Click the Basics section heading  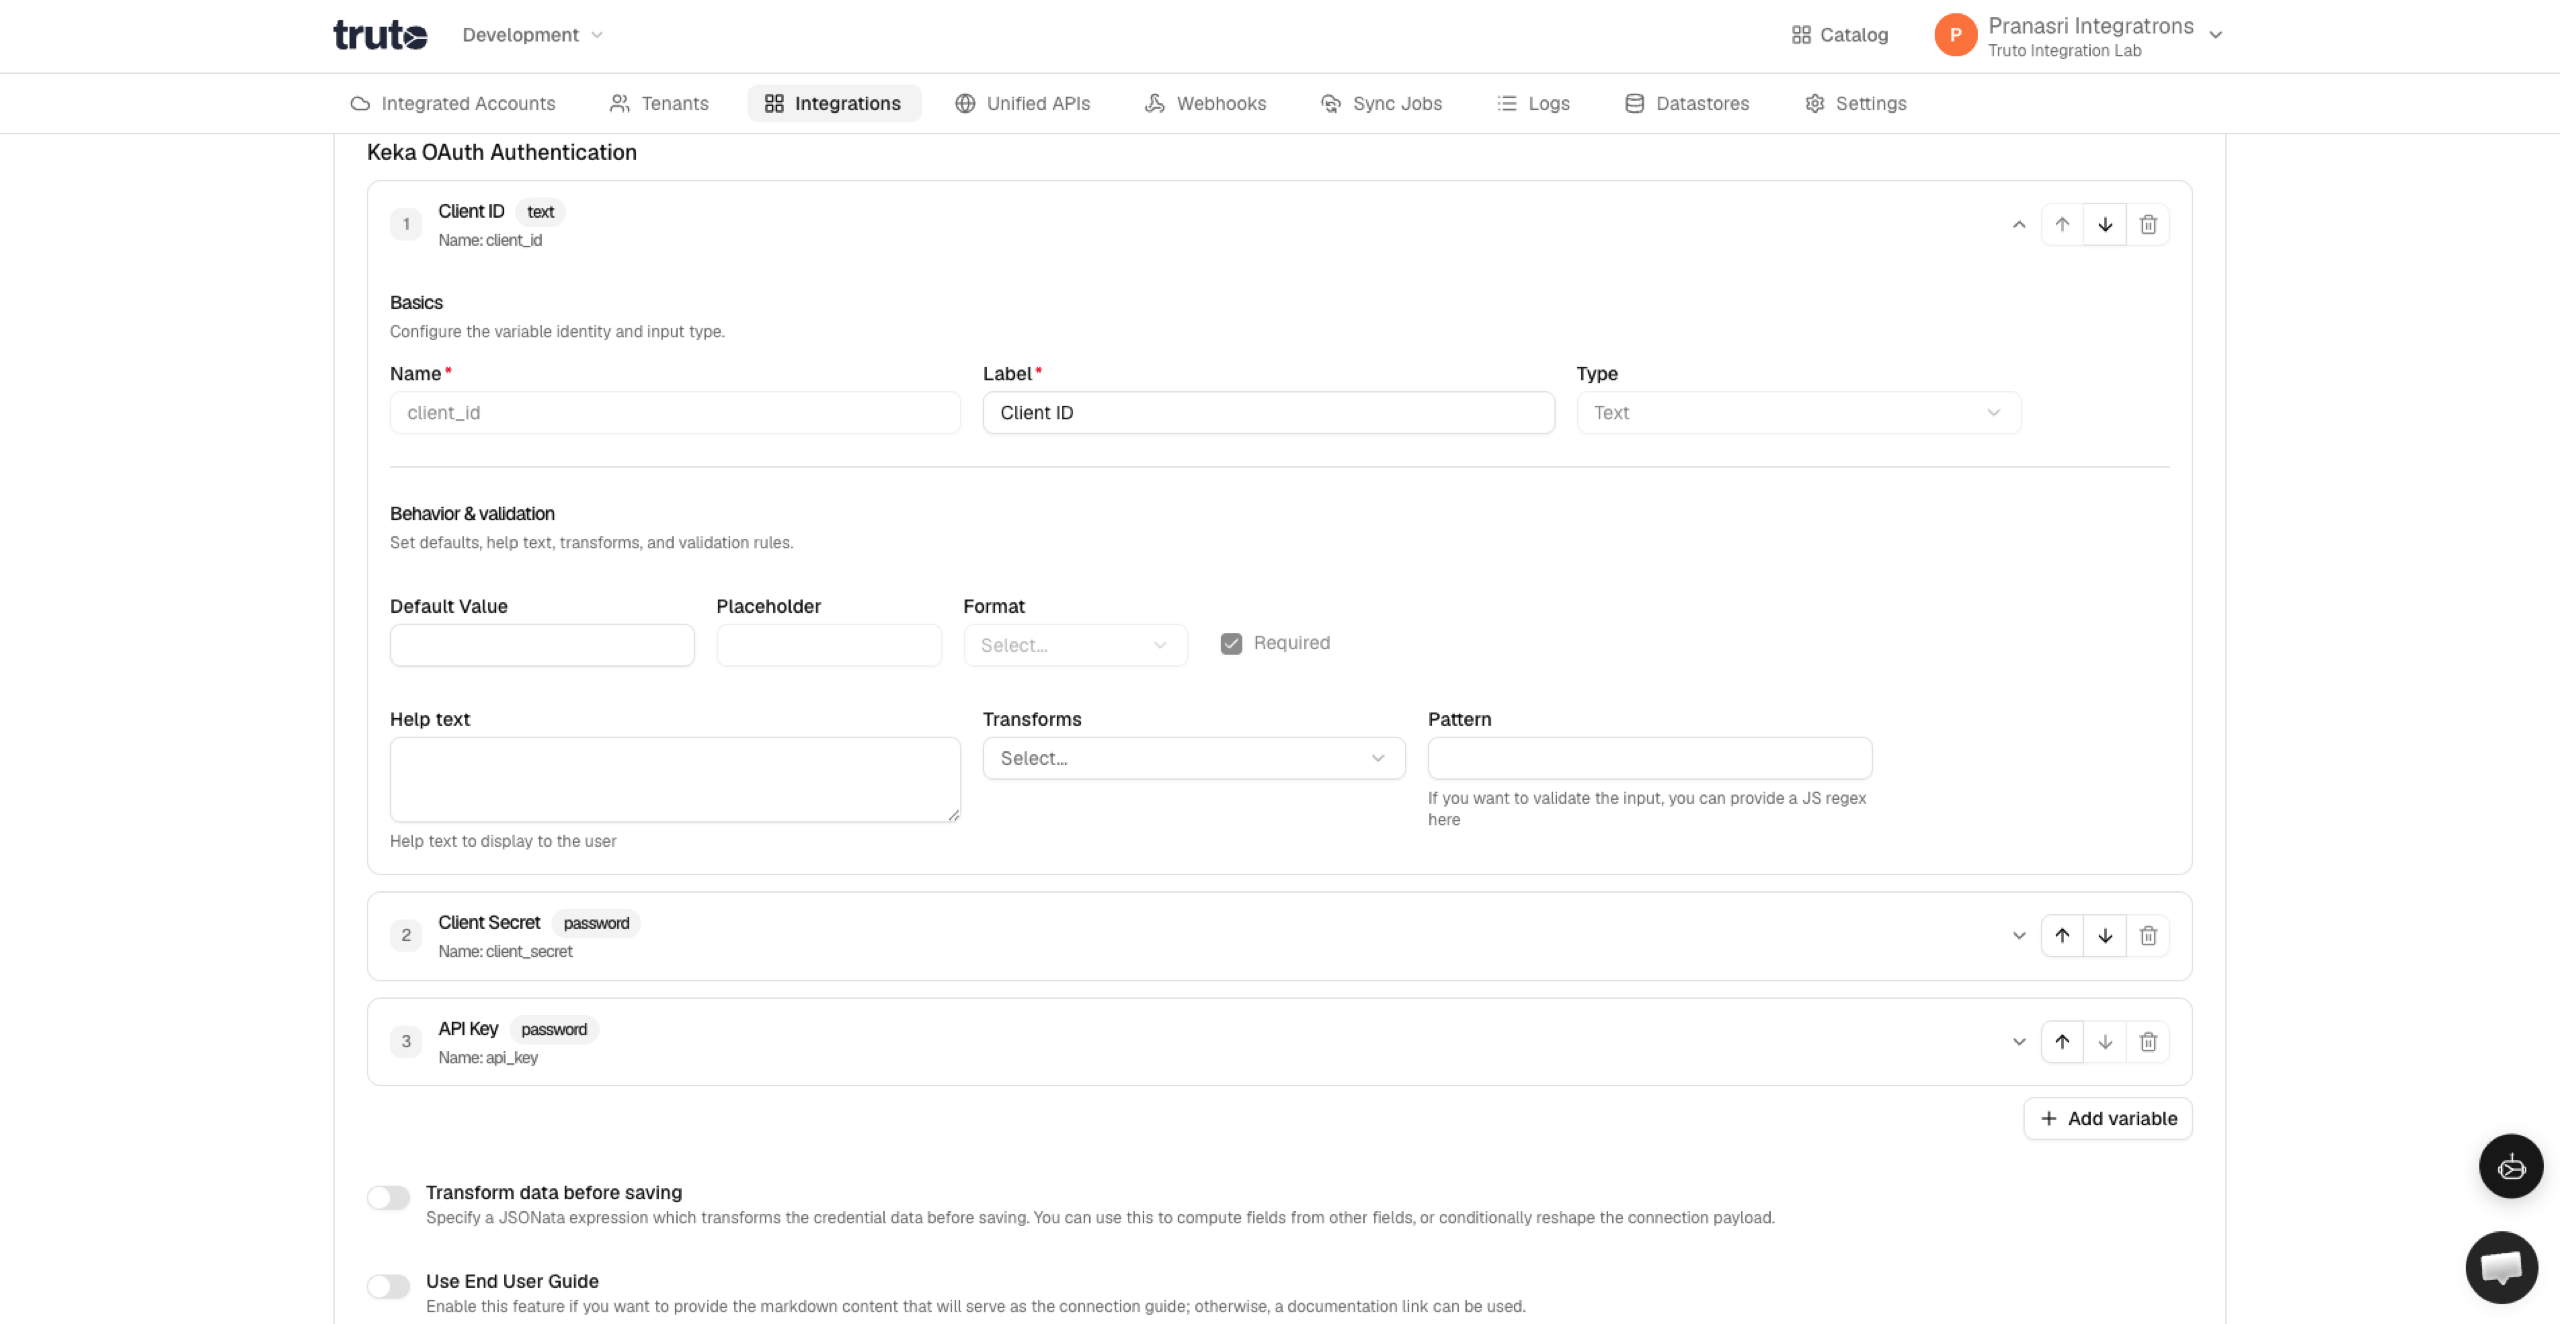pos(416,302)
